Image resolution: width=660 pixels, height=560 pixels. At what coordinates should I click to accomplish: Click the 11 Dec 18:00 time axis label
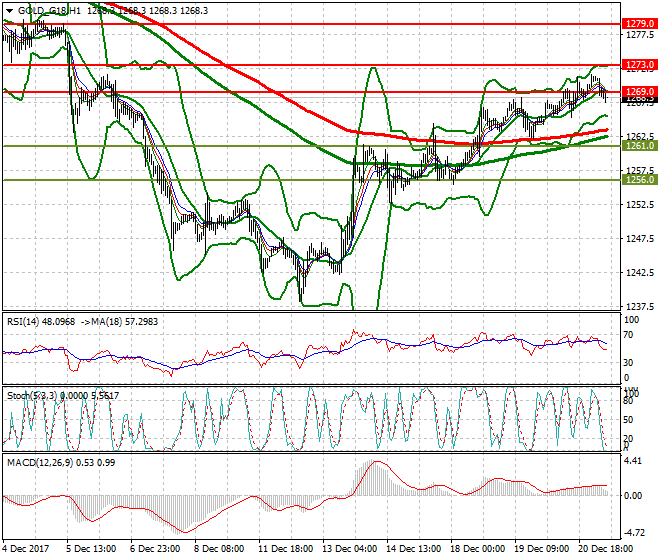[286, 549]
